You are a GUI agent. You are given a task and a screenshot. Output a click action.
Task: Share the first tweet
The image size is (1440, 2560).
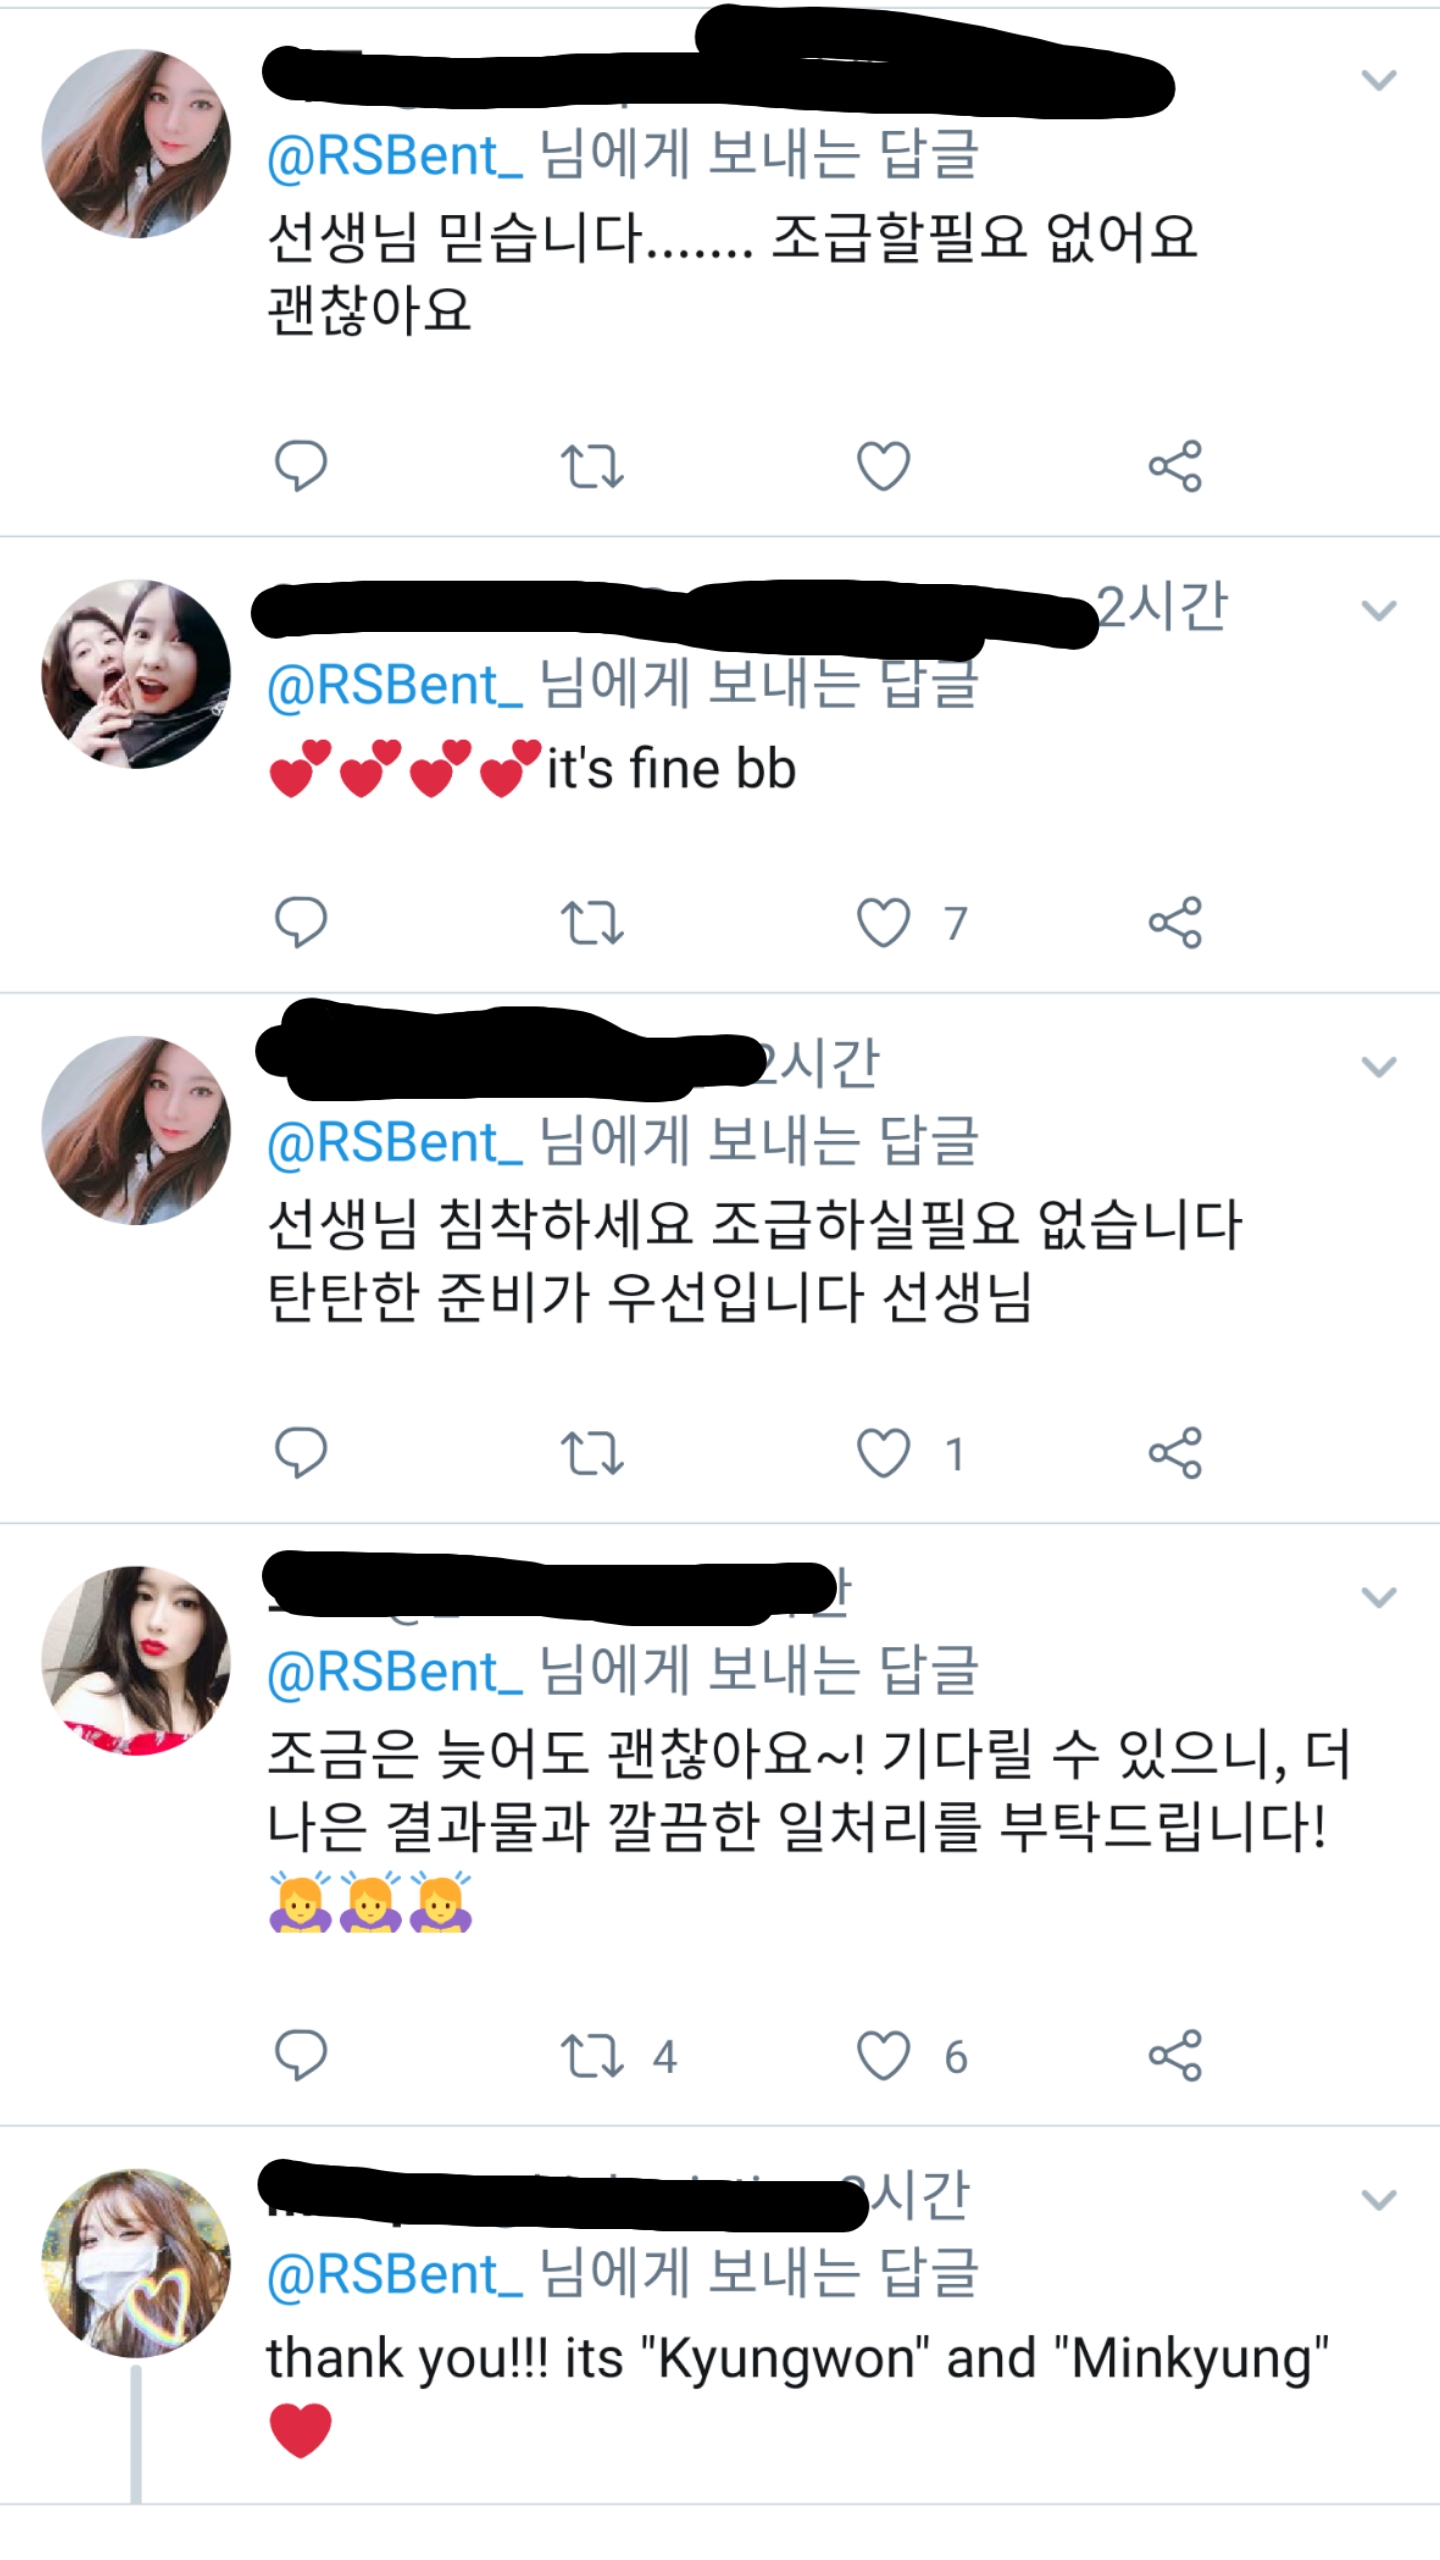coord(1180,466)
